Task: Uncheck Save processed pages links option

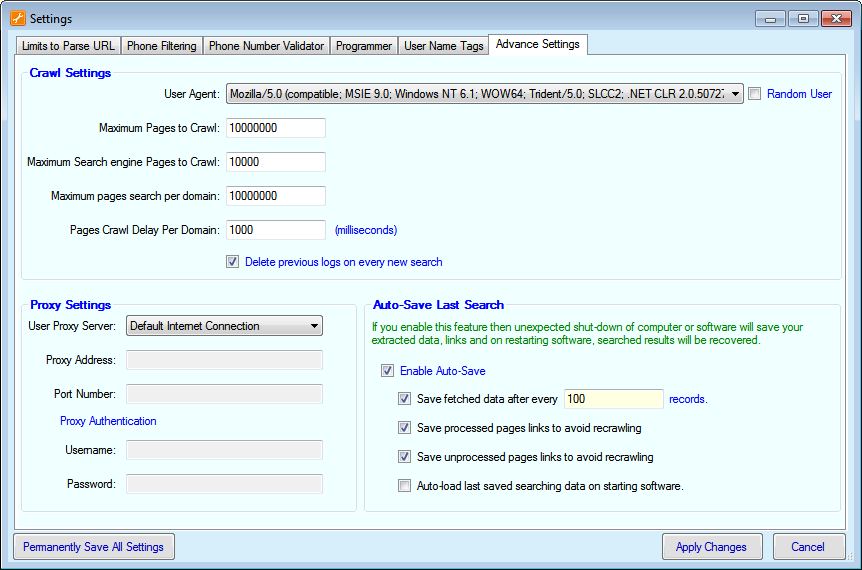Action: click(x=405, y=428)
